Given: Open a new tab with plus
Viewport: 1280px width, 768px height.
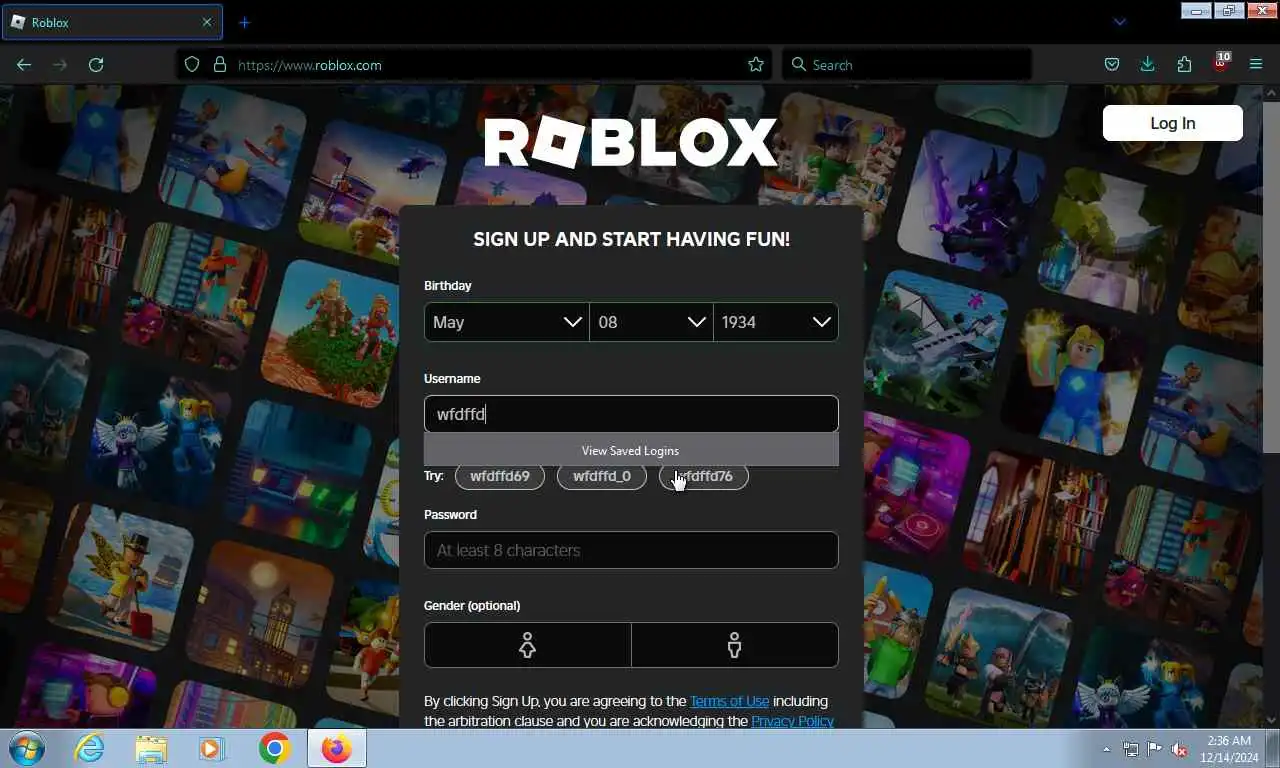Looking at the screenshot, I should [244, 22].
